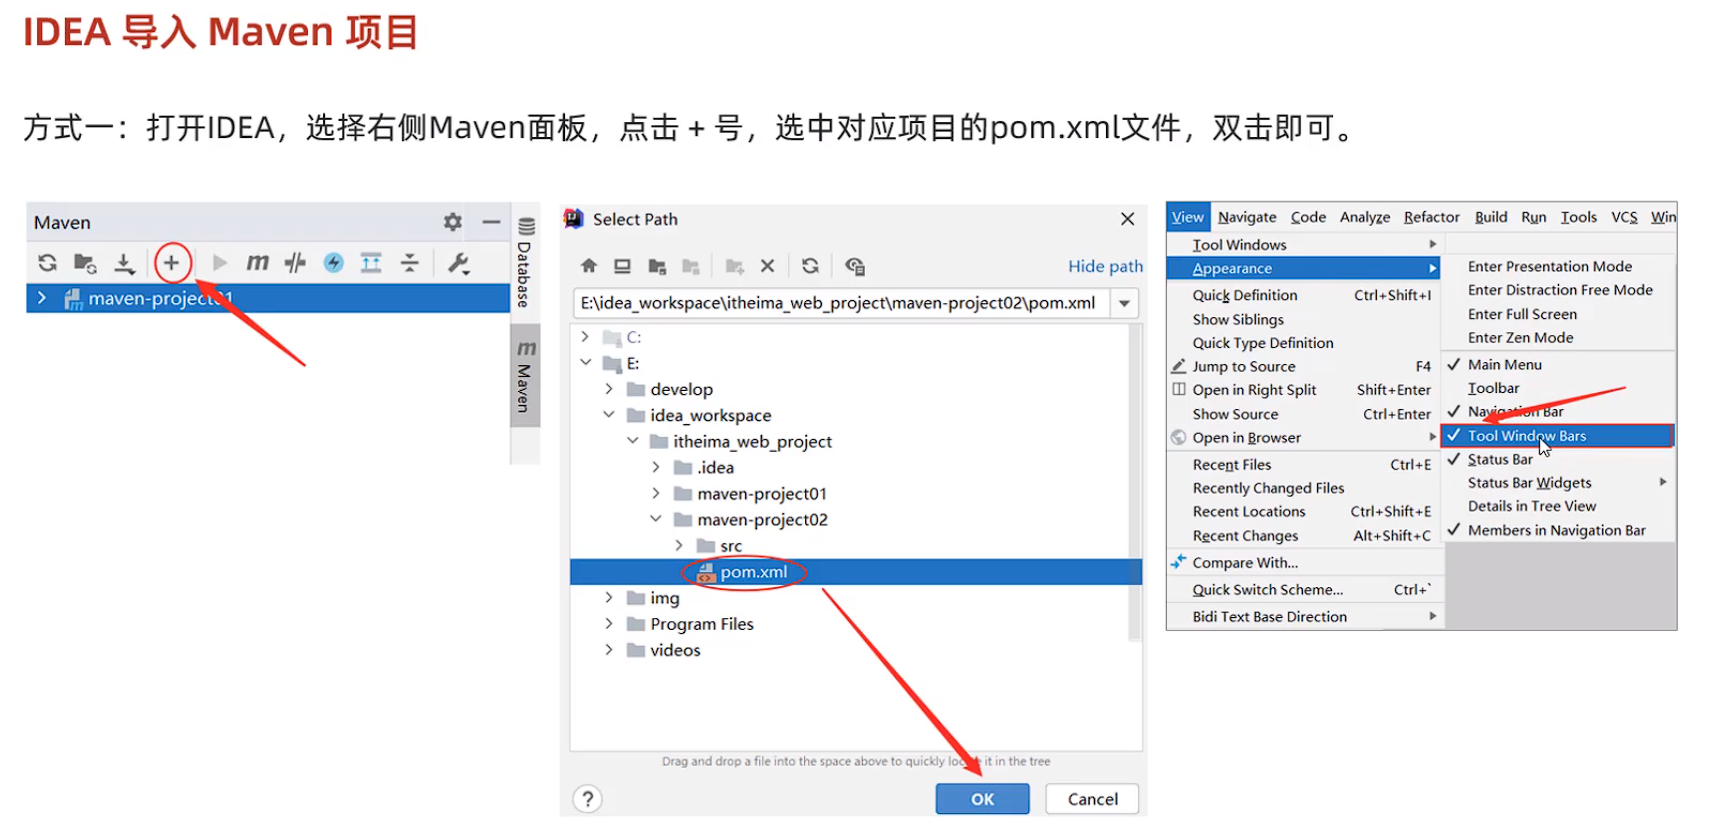
Task: Open Database side tool tab
Action: 525,262
